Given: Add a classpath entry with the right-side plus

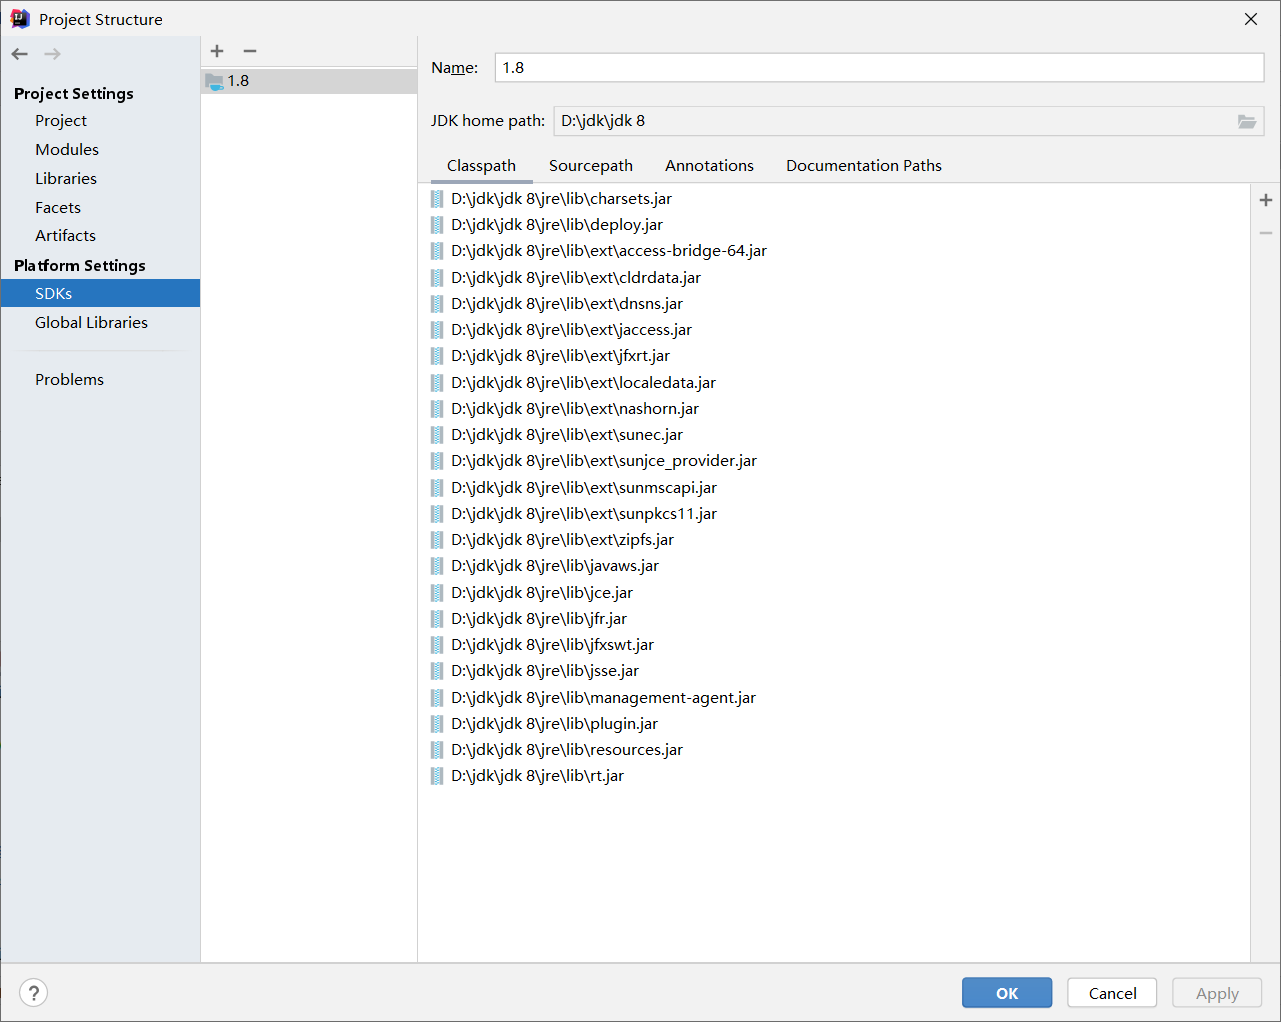Looking at the screenshot, I should (x=1265, y=199).
